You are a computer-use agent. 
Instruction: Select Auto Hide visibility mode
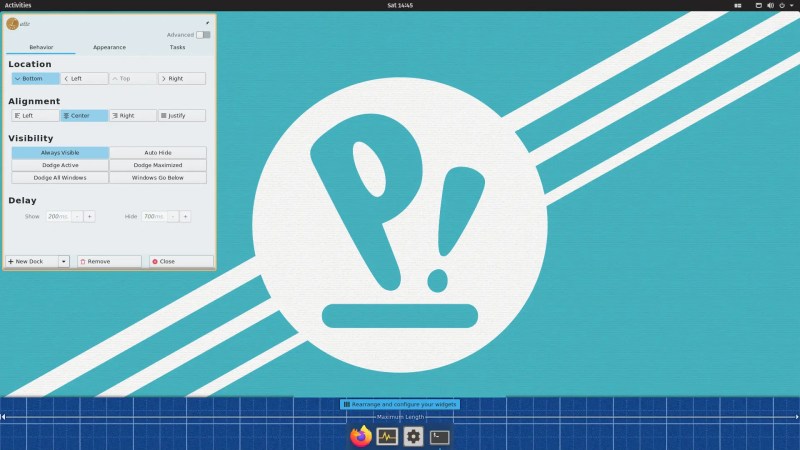[x=158, y=153]
